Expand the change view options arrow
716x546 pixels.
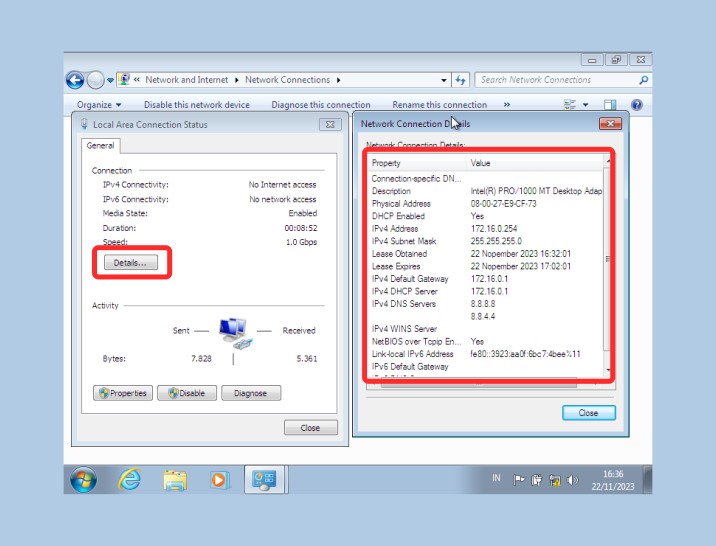pos(586,105)
